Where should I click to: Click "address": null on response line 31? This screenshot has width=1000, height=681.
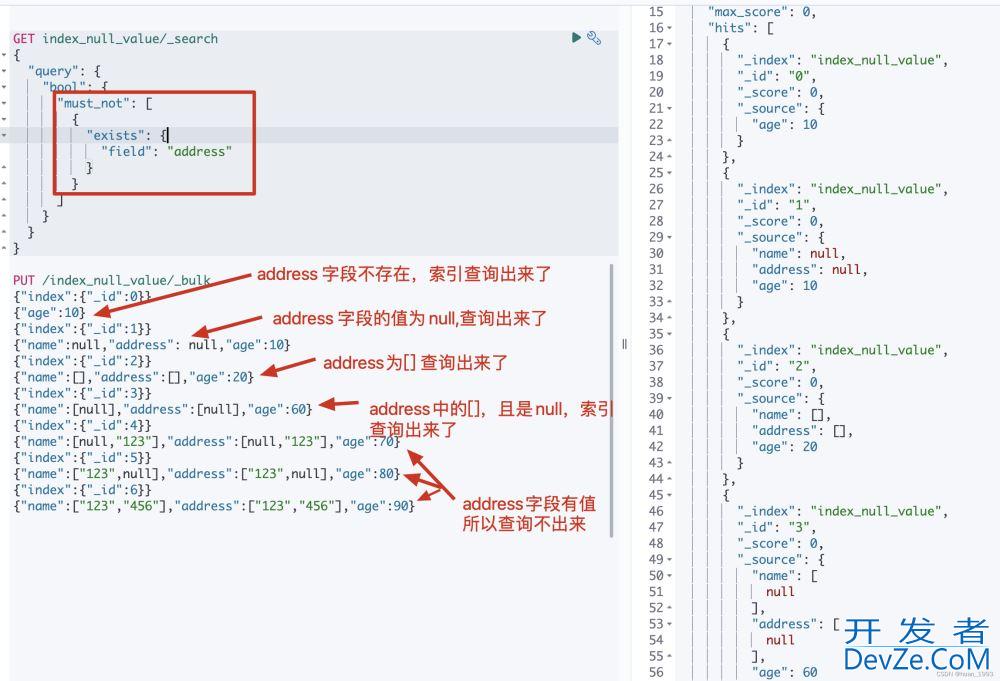click(809, 269)
